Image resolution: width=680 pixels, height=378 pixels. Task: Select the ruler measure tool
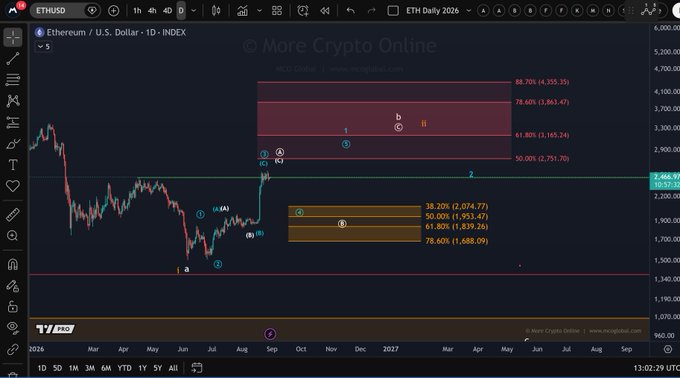coord(13,215)
